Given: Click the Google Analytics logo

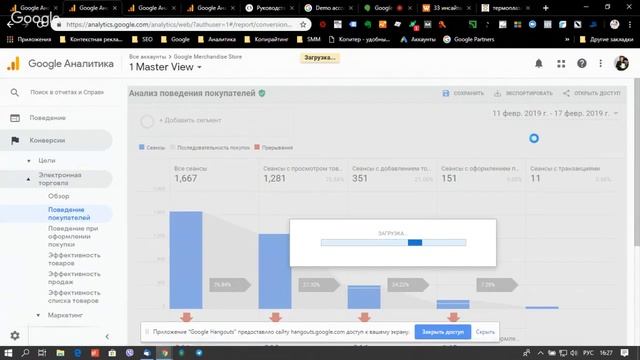Looking at the screenshot, I should click(13, 64).
